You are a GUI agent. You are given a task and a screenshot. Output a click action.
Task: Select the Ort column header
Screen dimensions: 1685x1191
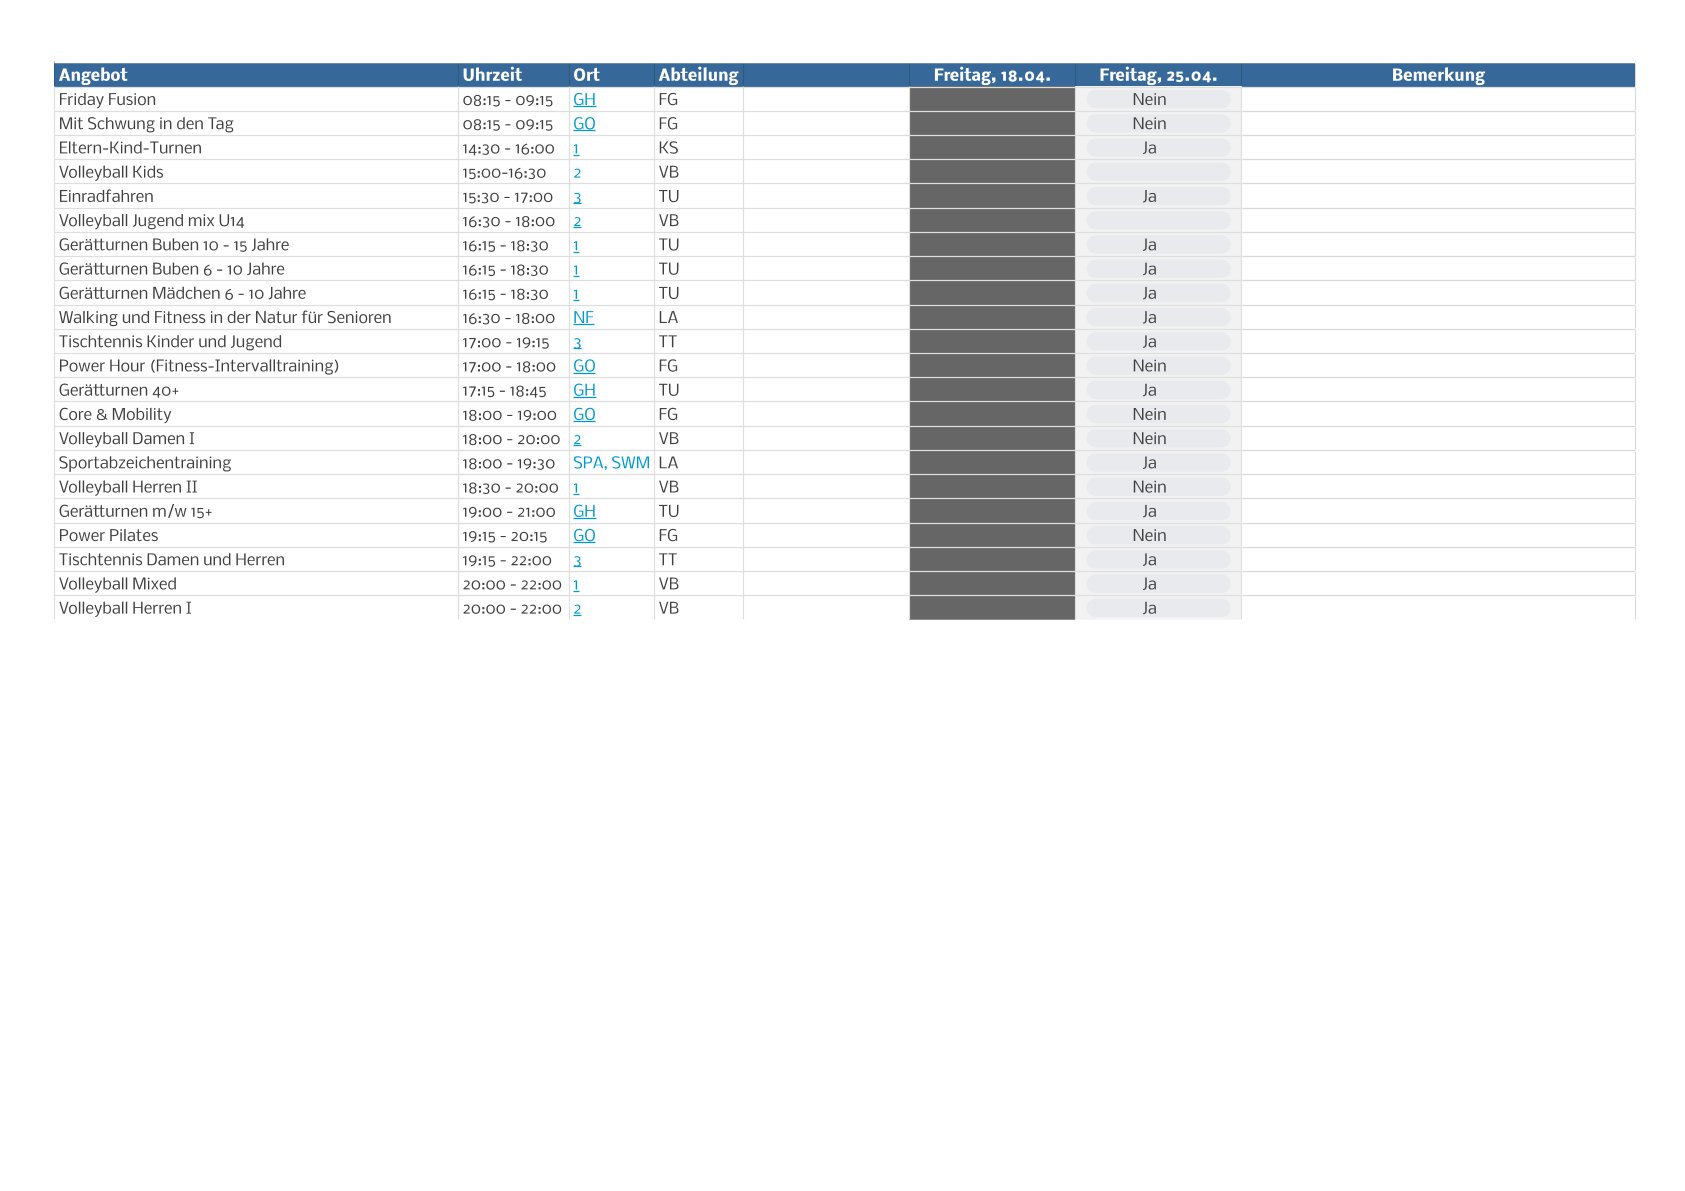tap(612, 75)
